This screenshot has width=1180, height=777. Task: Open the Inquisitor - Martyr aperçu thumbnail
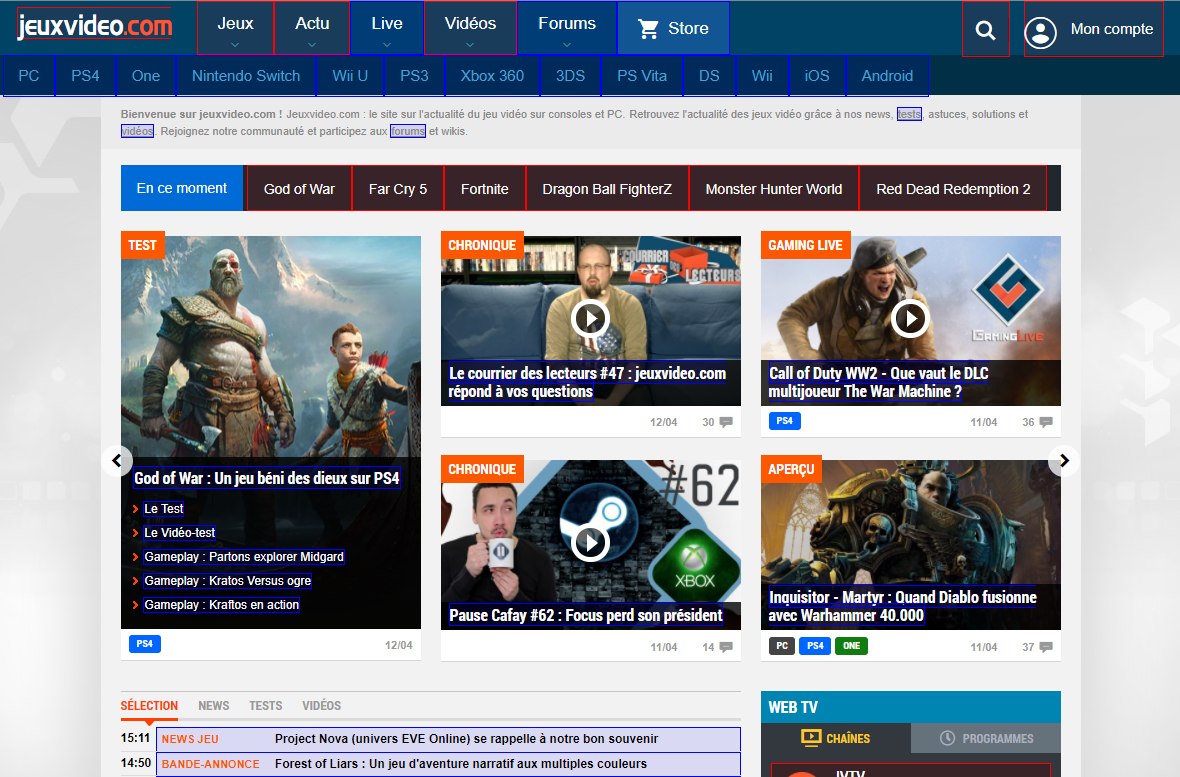click(x=911, y=544)
